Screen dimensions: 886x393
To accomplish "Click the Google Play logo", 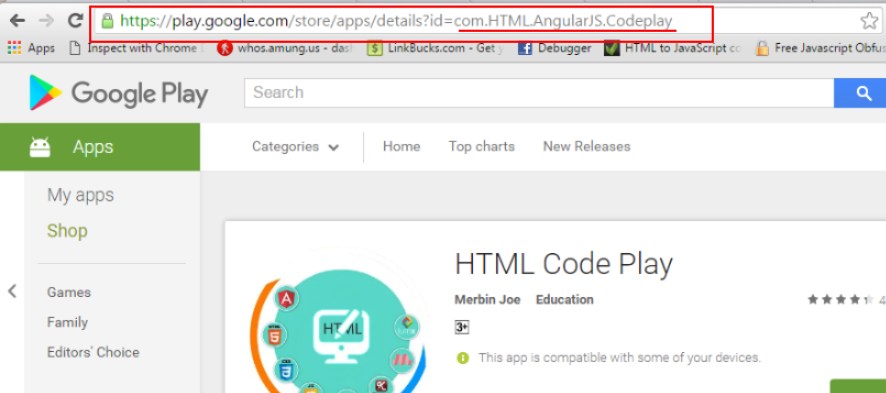I will point(119,93).
